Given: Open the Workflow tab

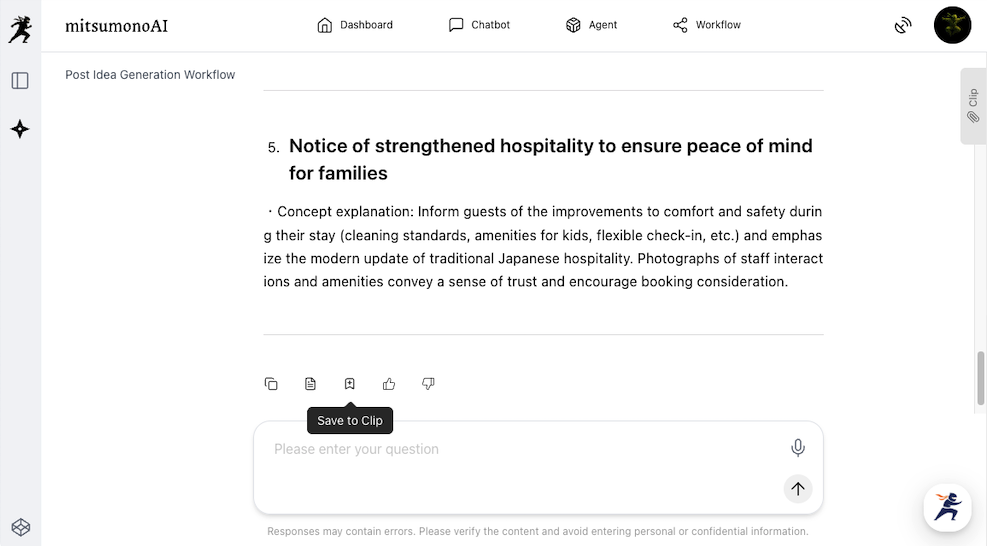Looking at the screenshot, I should [x=707, y=25].
